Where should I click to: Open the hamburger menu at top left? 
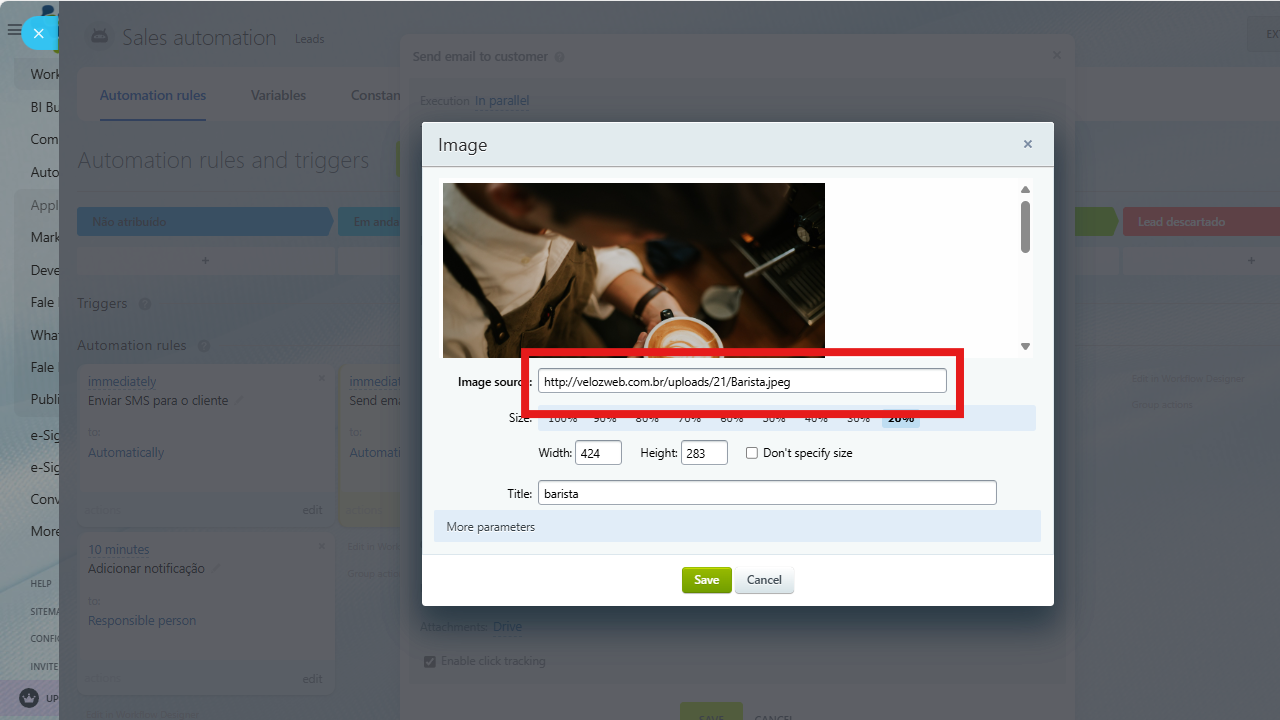(13, 31)
